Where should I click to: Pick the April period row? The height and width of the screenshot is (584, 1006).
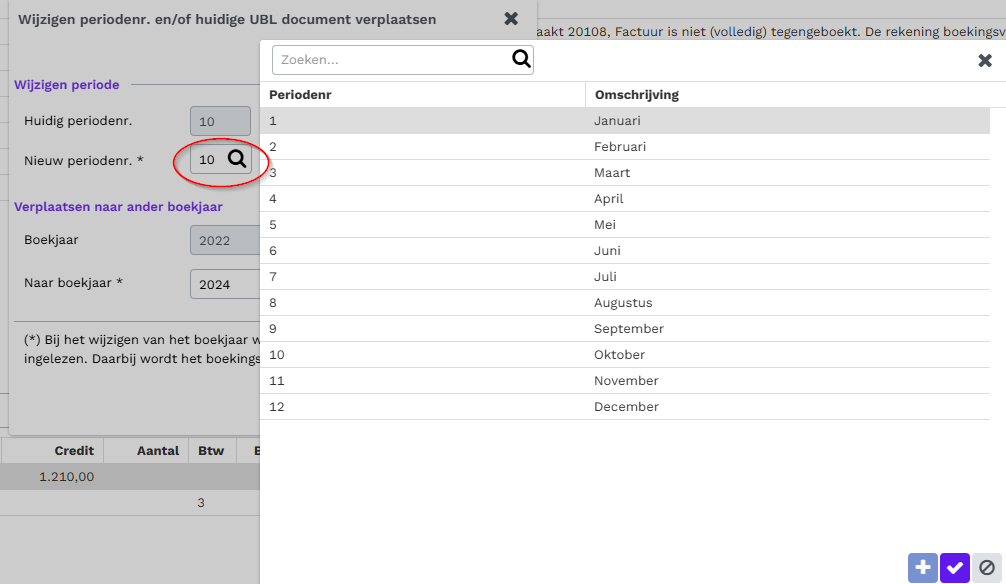click(x=625, y=199)
